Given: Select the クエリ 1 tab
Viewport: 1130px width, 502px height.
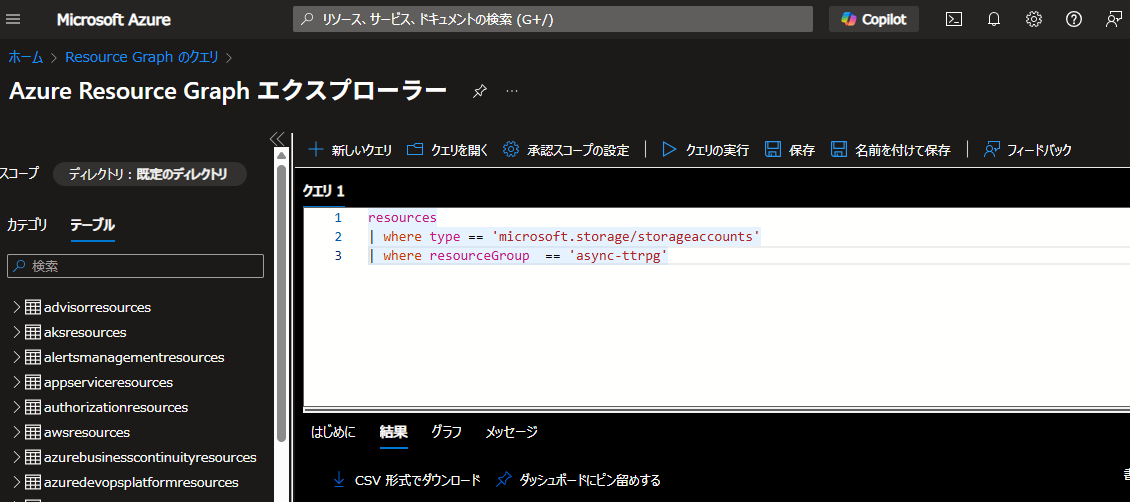Looking at the screenshot, I should pyautogui.click(x=324, y=191).
